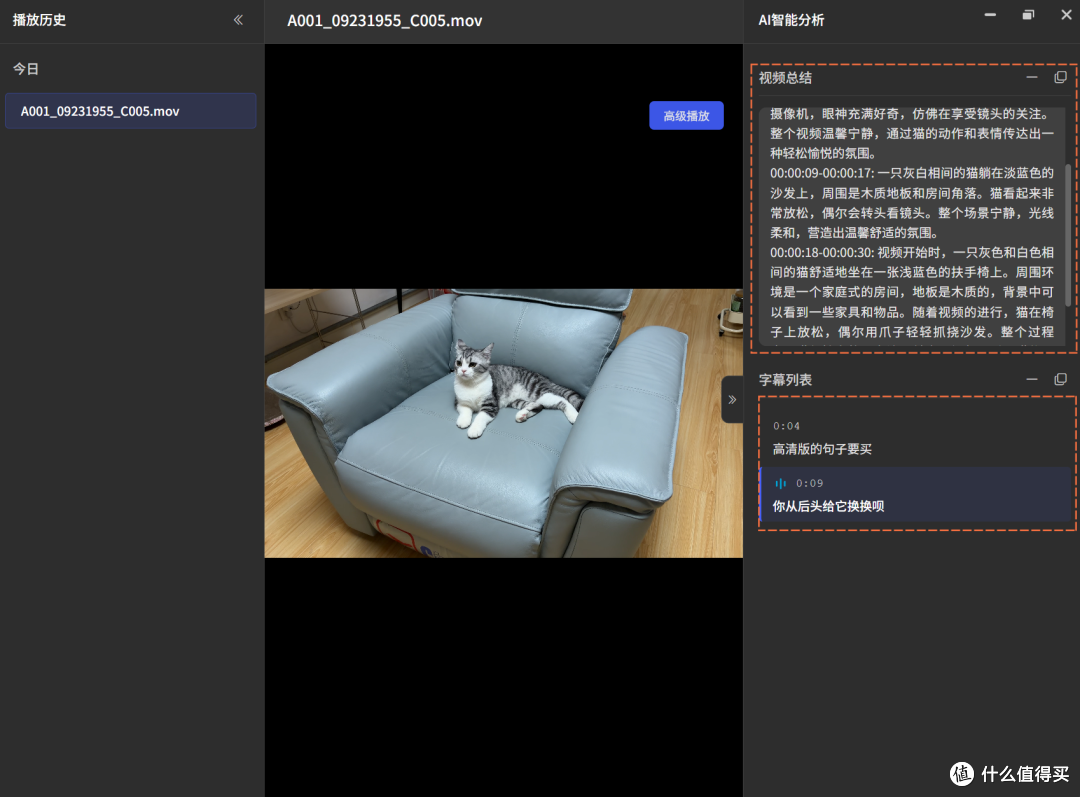Screen dimensions: 1080x797
Task: Collapse the playback history sidebar
Action: point(238,20)
